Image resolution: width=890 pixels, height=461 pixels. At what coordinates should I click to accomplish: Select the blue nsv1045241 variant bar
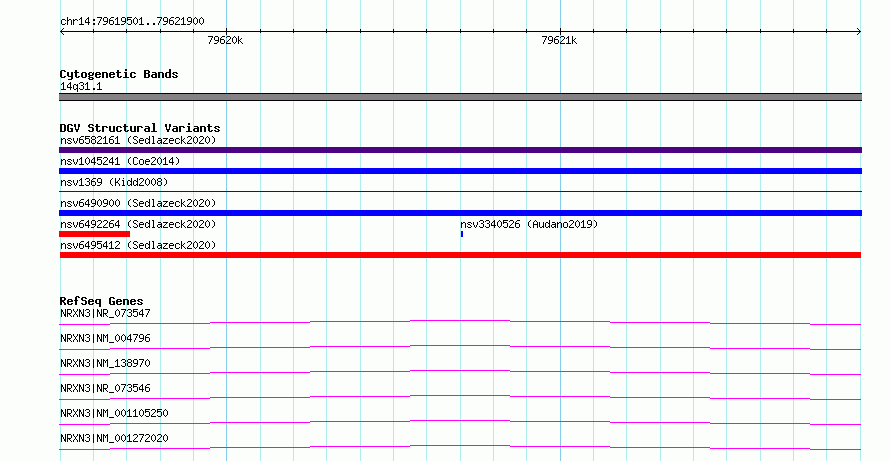[x=460, y=171]
